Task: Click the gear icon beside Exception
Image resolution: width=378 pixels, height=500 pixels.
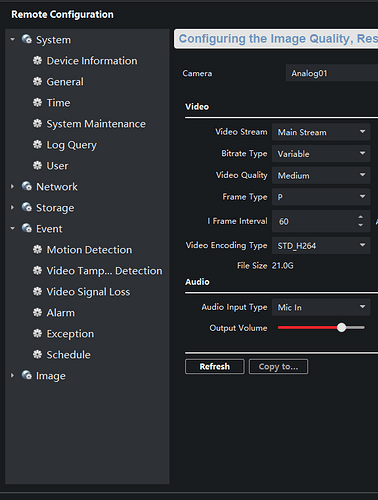Action: 37,333
